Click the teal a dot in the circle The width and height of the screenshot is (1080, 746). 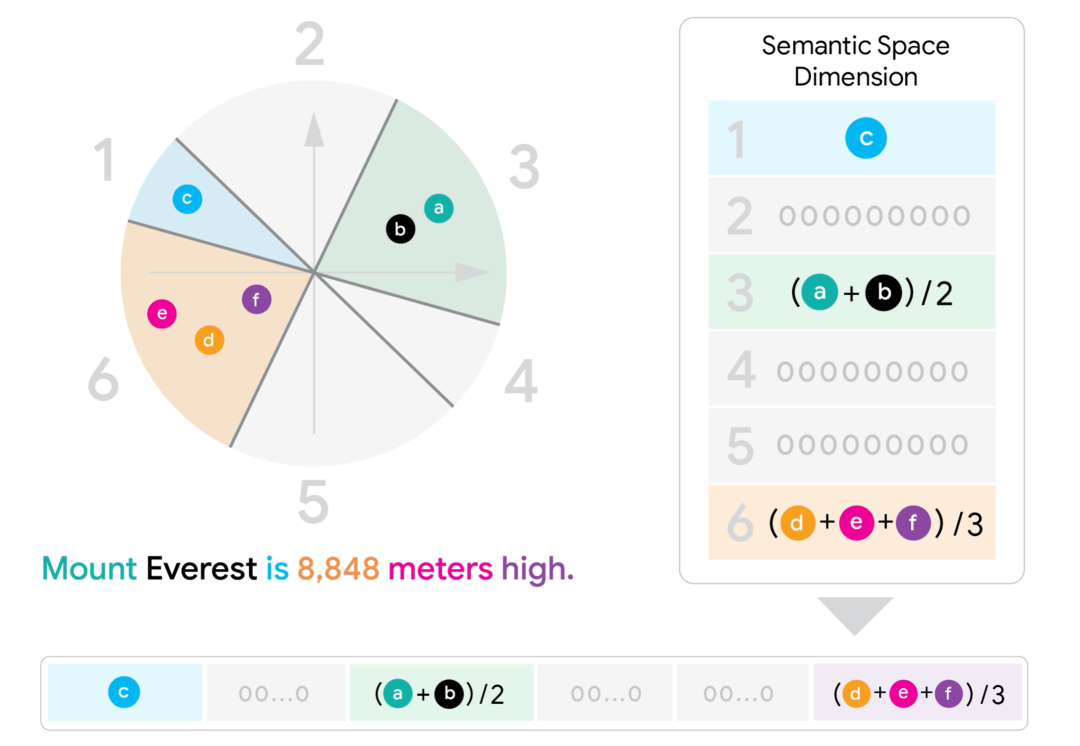tap(439, 208)
